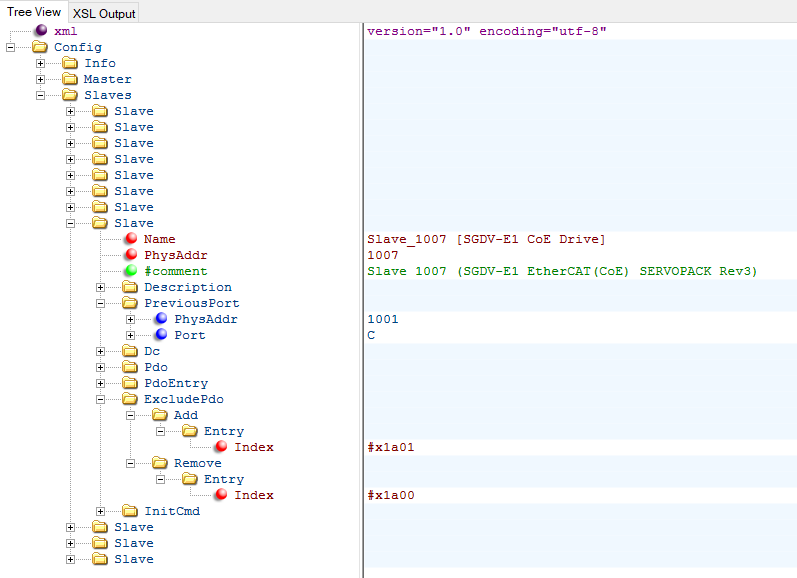Click the red ball icon beside Name
The height and width of the screenshot is (578, 797).
(x=130, y=239)
